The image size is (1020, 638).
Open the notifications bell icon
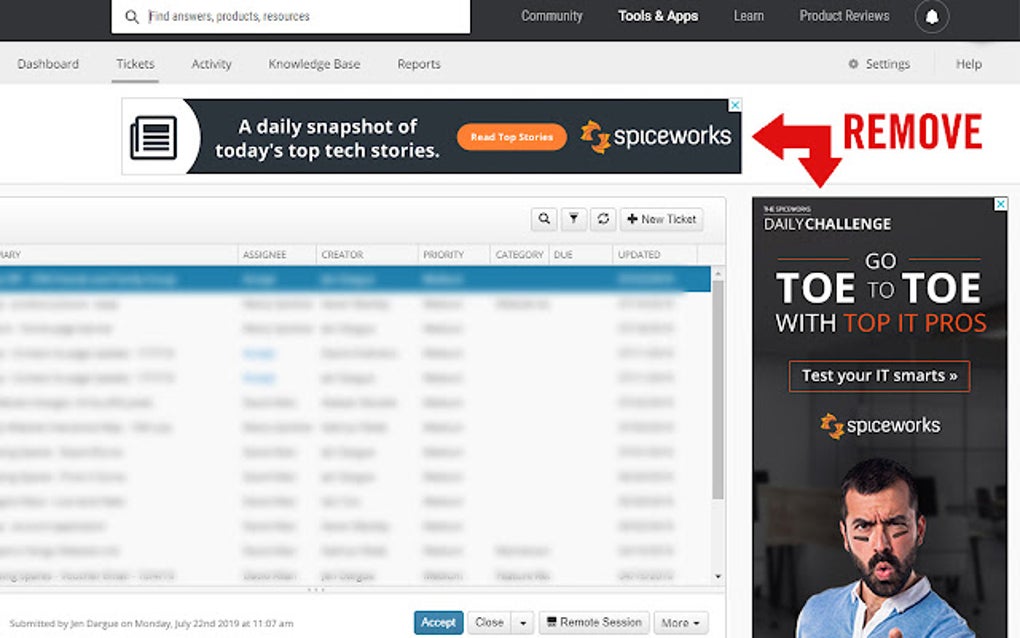click(931, 16)
